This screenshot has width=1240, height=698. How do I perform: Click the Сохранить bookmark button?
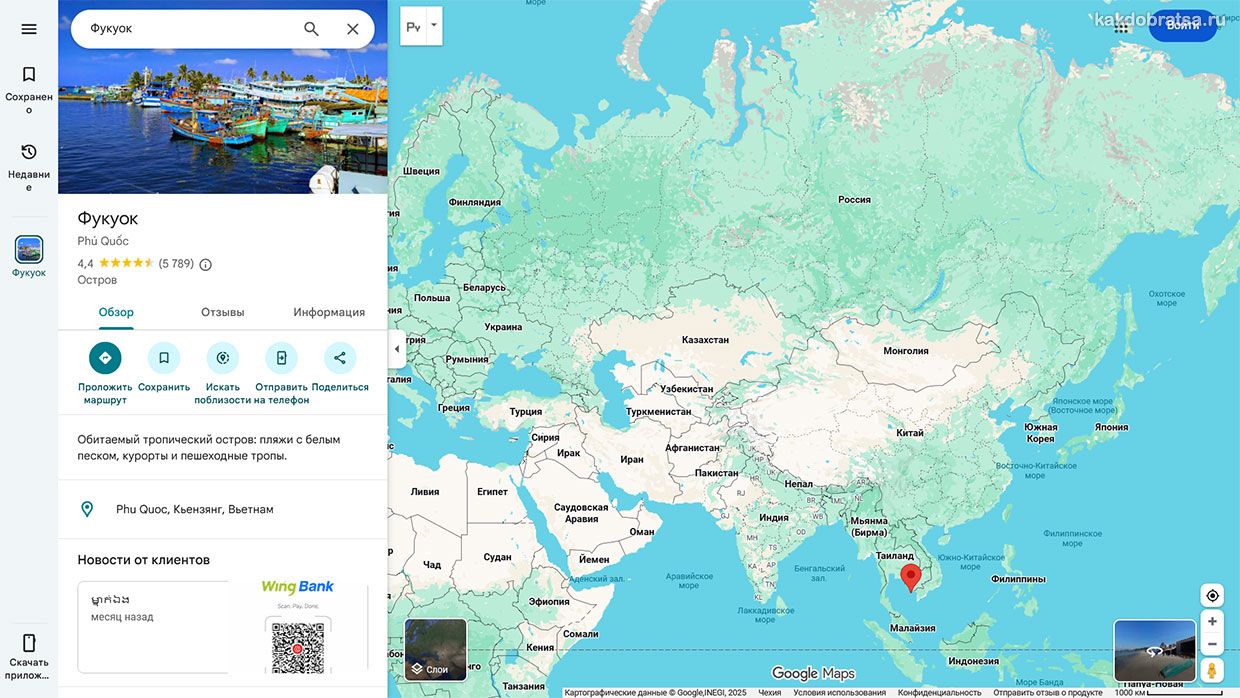[164, 358]
